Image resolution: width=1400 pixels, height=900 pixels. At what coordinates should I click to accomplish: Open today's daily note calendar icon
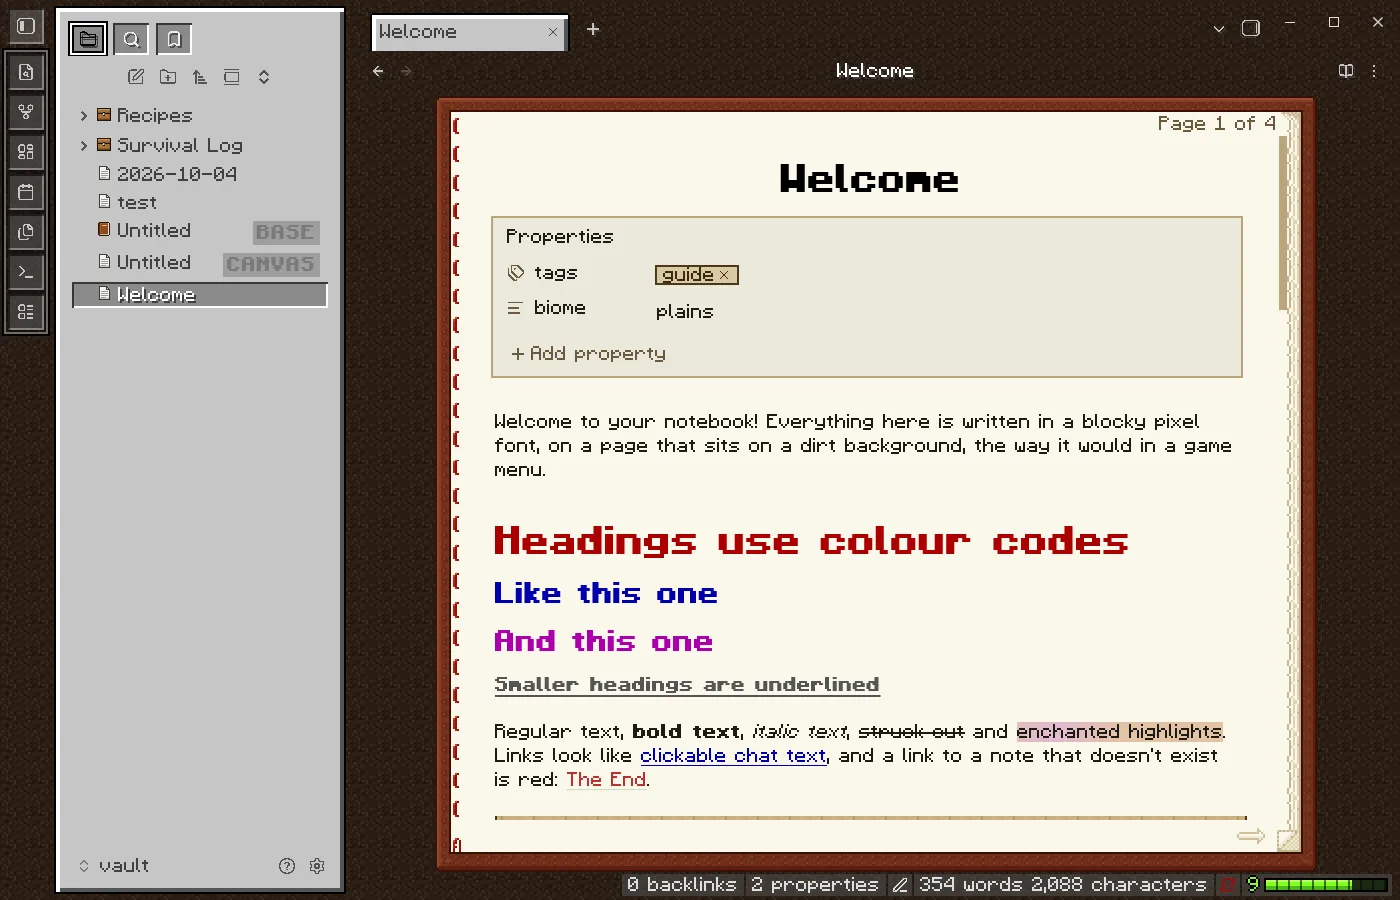click(x=26, y=192)
